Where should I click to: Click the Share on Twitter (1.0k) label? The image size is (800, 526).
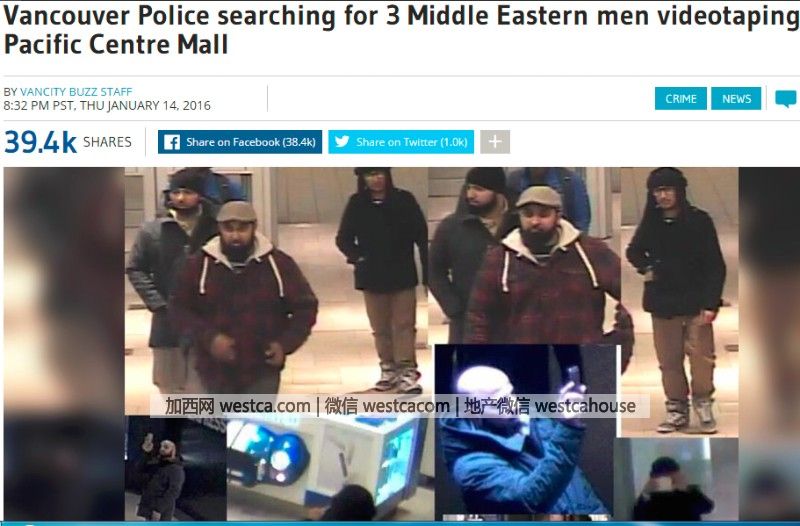pyautogui.click(x=412, y=142)
